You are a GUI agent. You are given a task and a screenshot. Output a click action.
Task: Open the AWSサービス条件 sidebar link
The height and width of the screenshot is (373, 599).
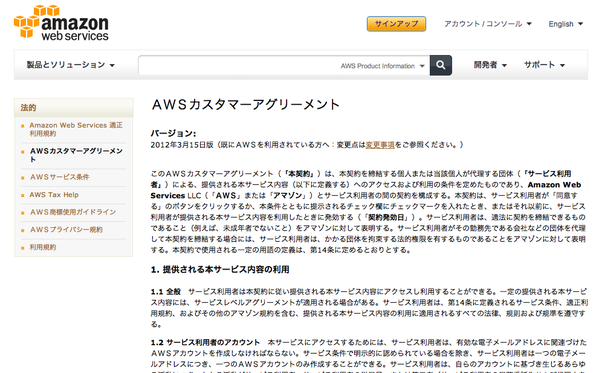tap(60, 177)
